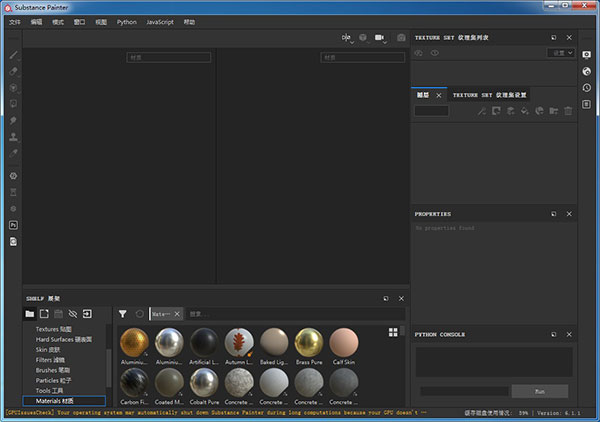
Task: Select the Eraser tool in left toolbar
Action: [x=14, y=72]
